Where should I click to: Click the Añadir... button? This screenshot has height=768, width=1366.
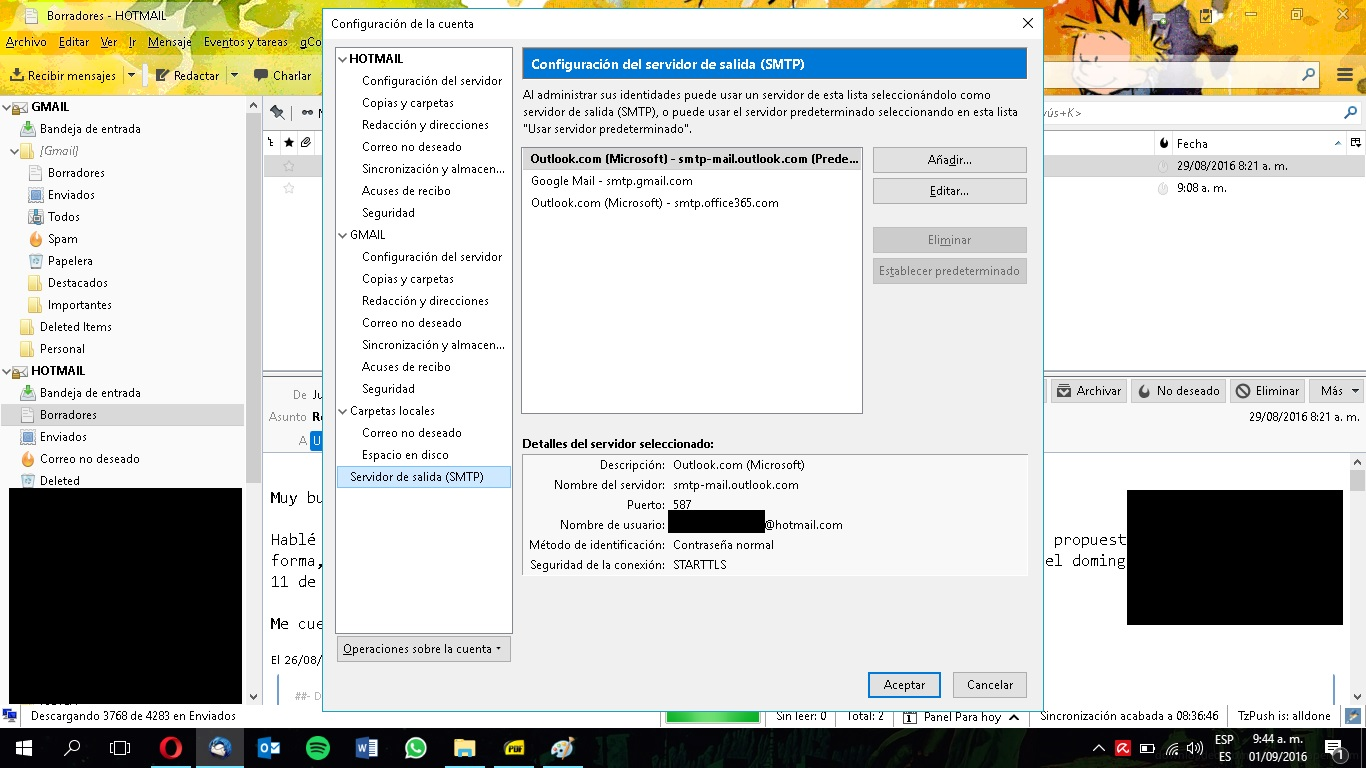pos(949,160)
